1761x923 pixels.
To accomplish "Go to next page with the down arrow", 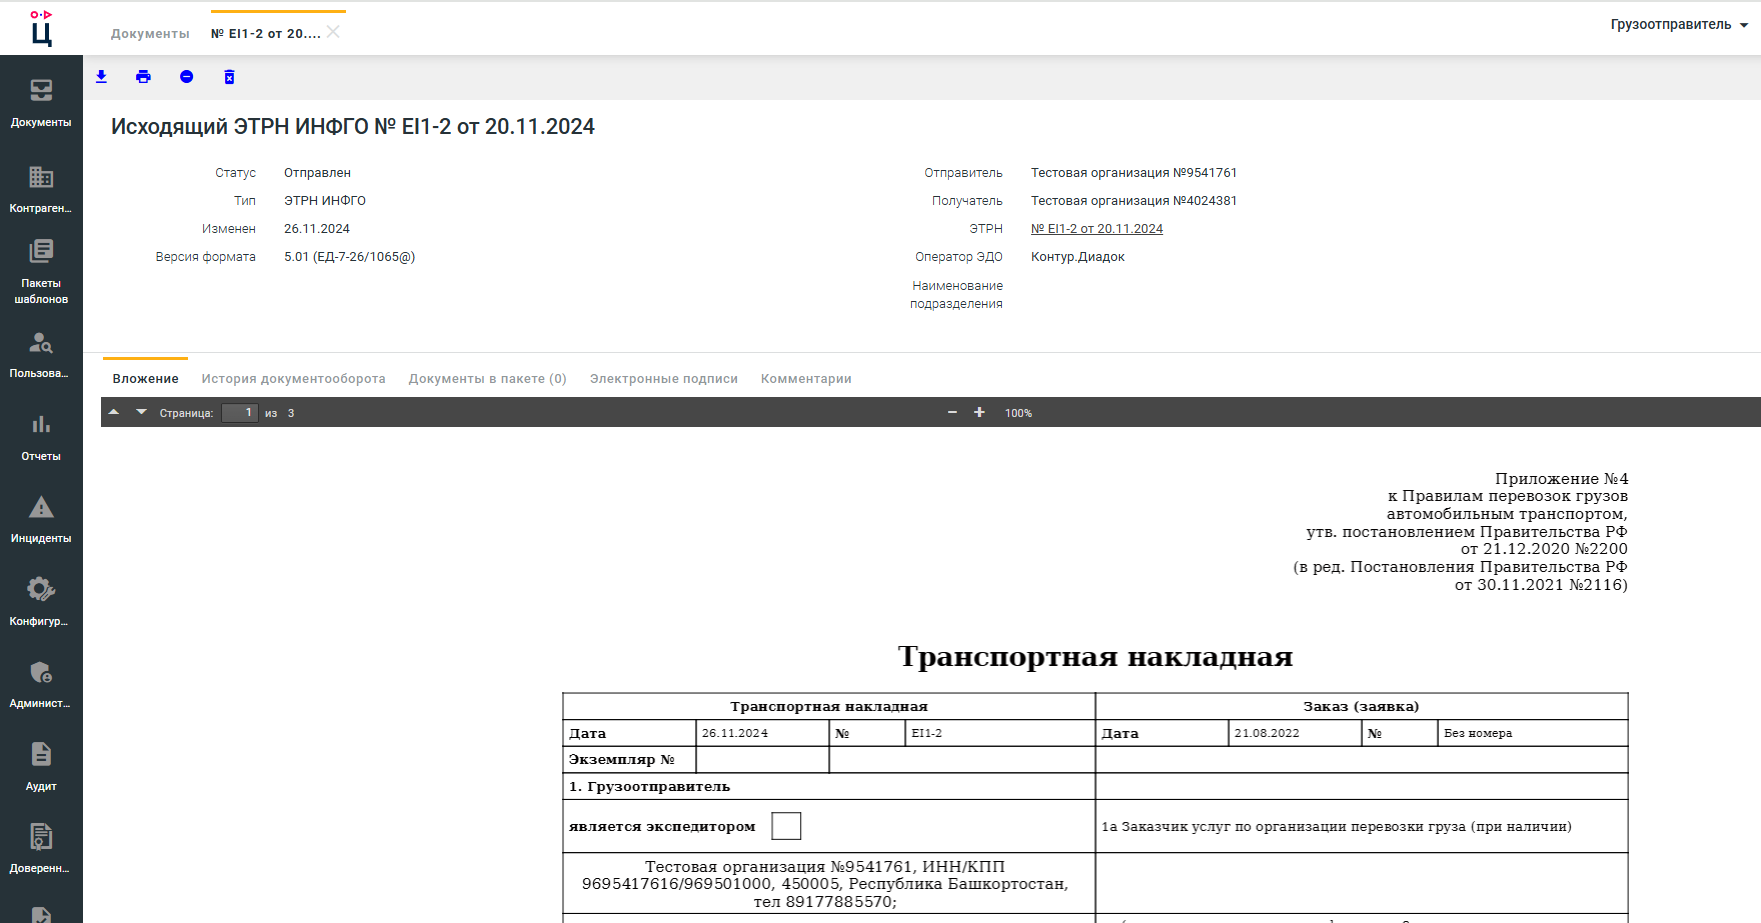I will [x=140, y=411].
